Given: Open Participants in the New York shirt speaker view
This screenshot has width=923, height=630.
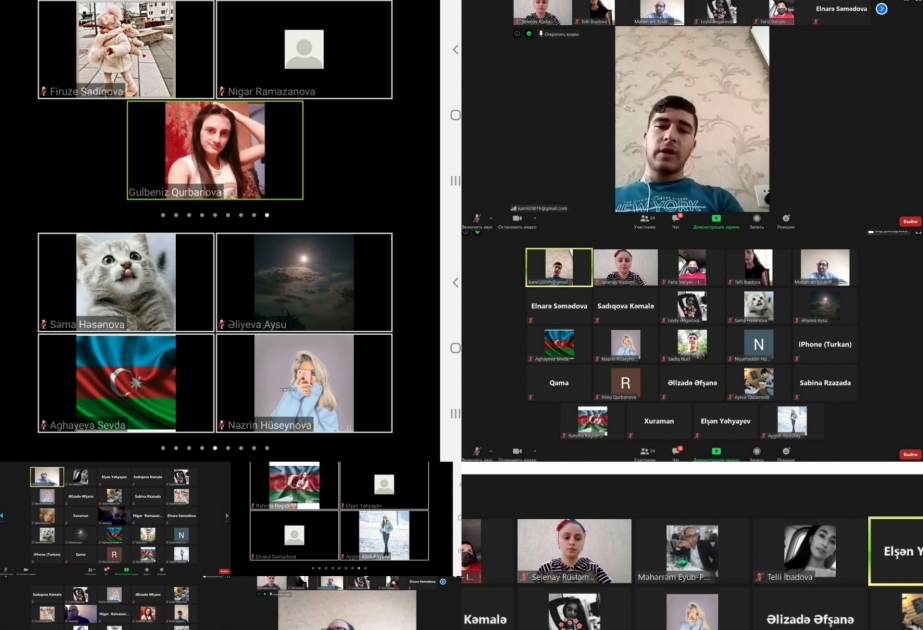Looking at the screenshot, I should click(645, 221).
